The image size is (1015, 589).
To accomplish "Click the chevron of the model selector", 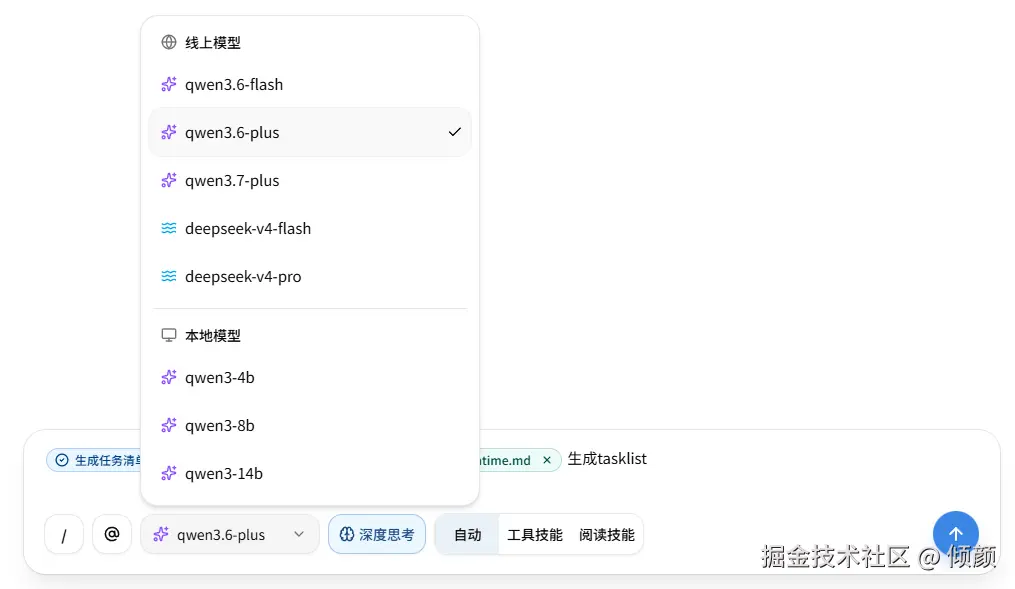I will coord(299,534).
